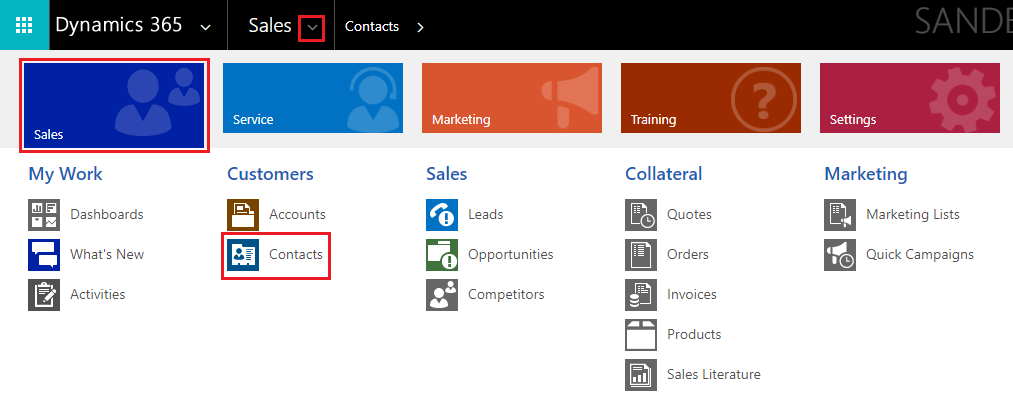Click the Leads phone icon

(442, 214)
